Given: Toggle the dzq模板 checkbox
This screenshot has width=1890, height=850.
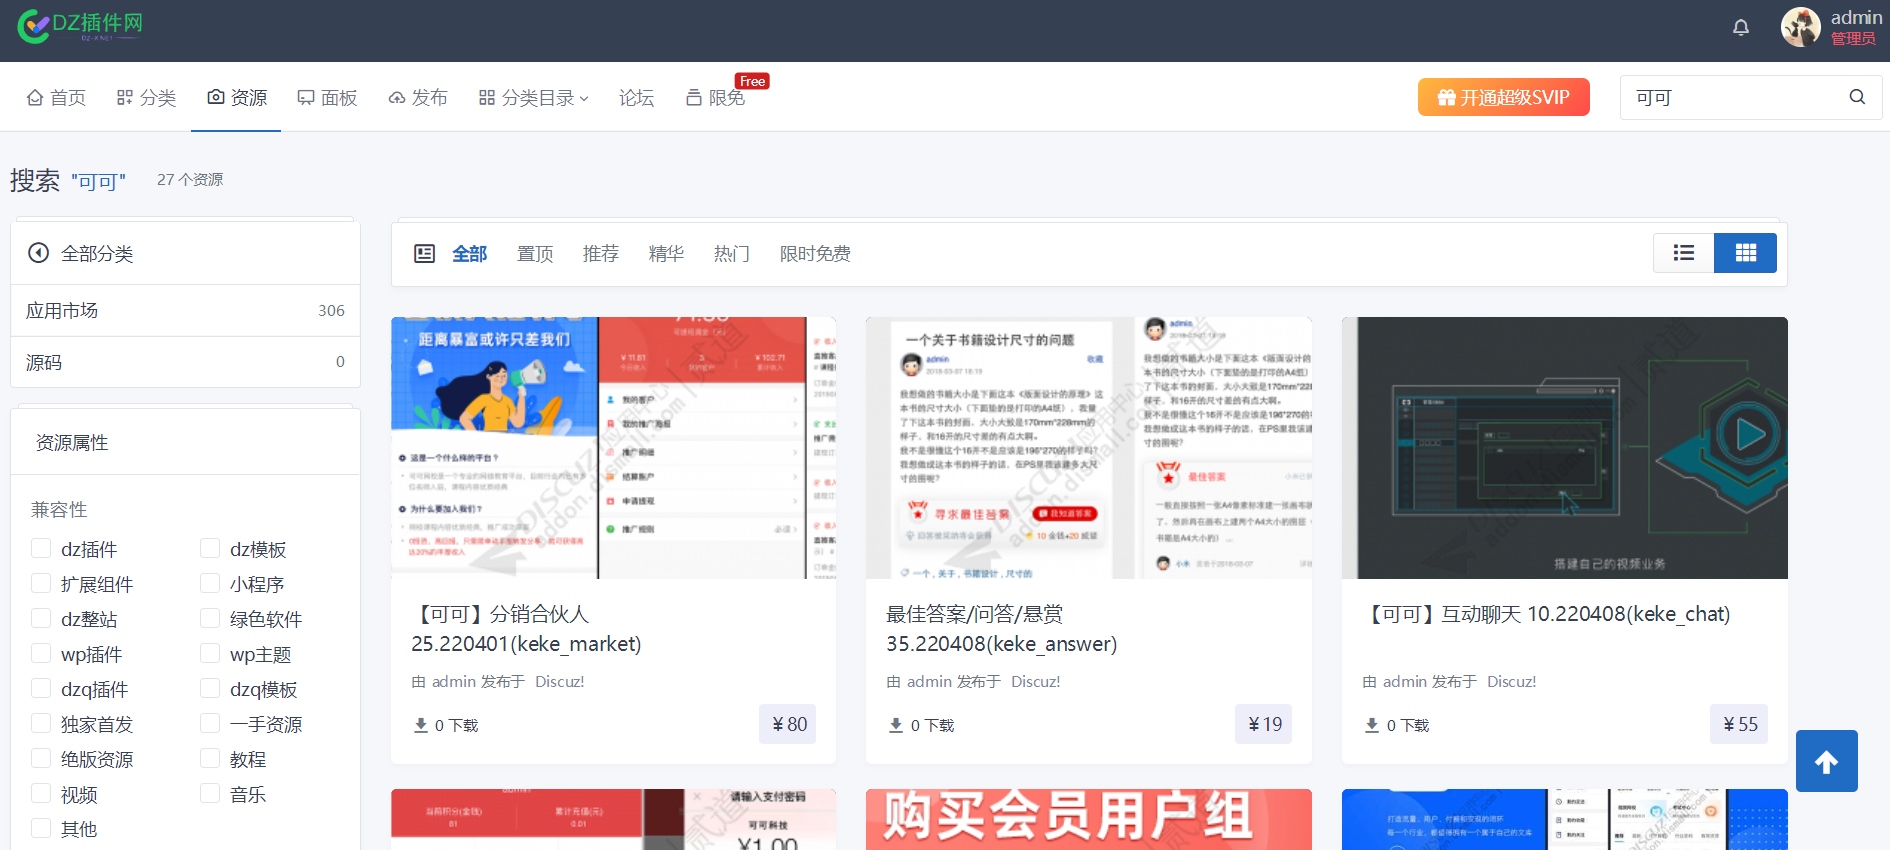Looking at the screenshot, I should point(210,688).
